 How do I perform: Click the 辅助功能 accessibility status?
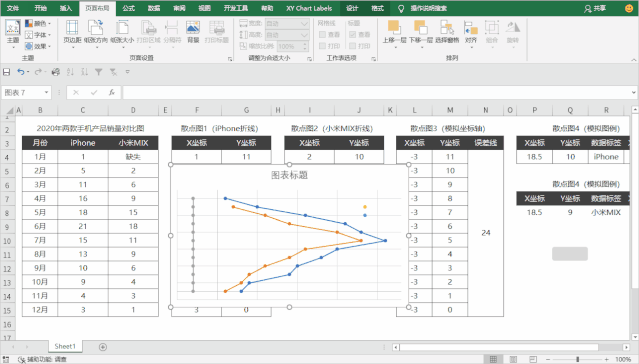click(42, 359)
